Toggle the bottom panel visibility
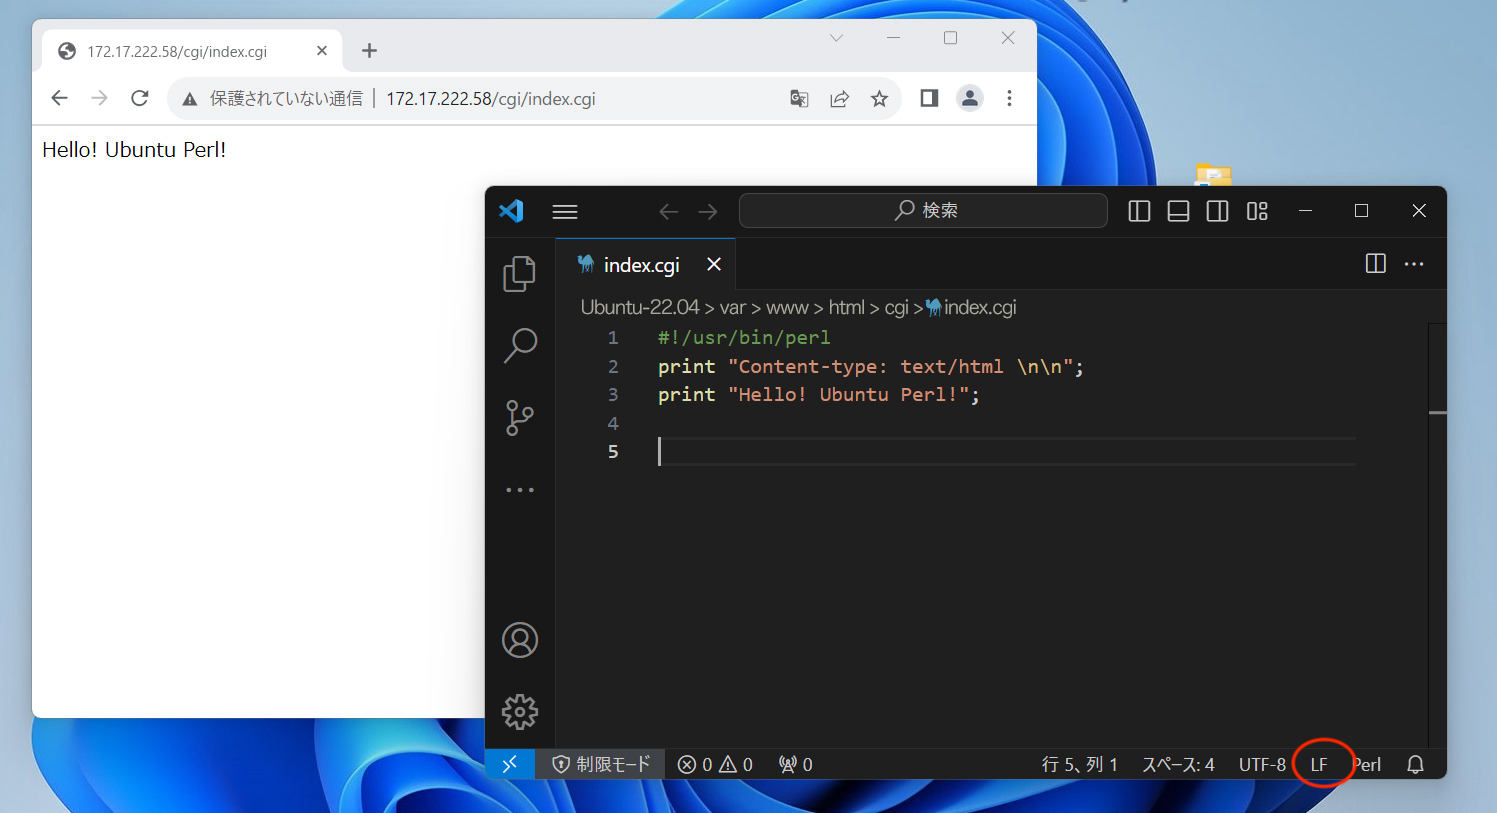 click(1178, 211)
